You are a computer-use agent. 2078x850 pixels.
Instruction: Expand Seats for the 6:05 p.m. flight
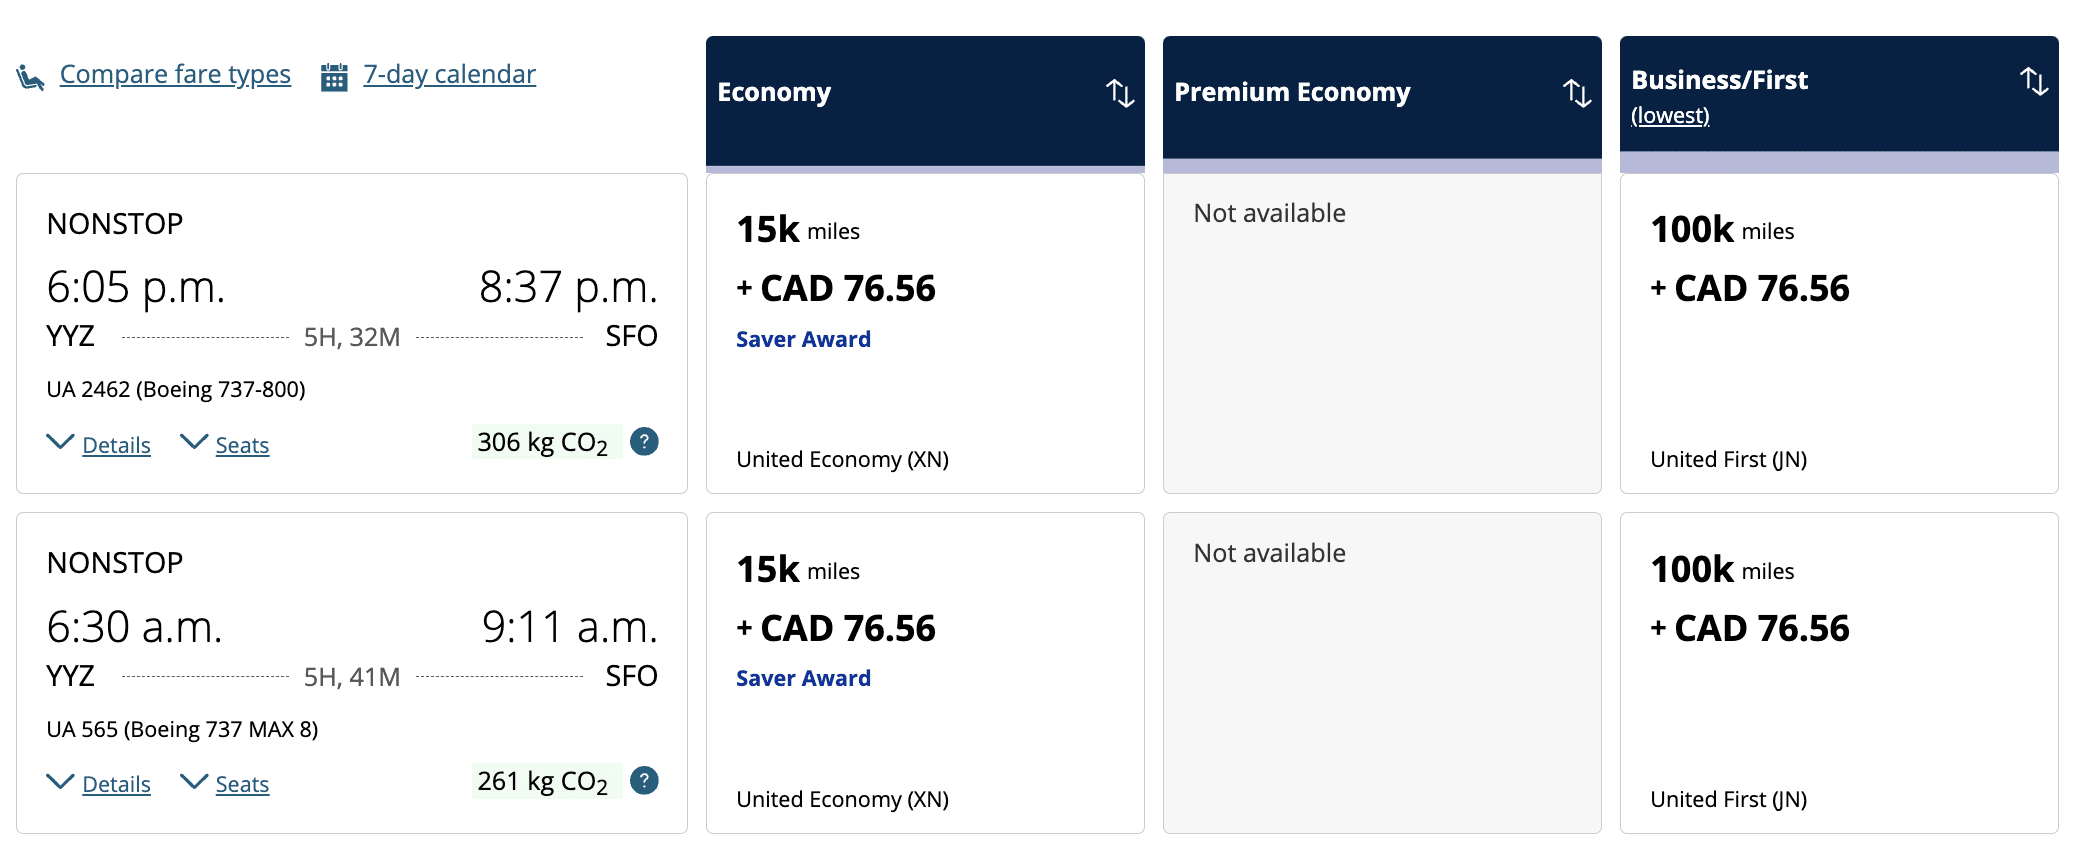pyautogui.click(x=241, y=445)
